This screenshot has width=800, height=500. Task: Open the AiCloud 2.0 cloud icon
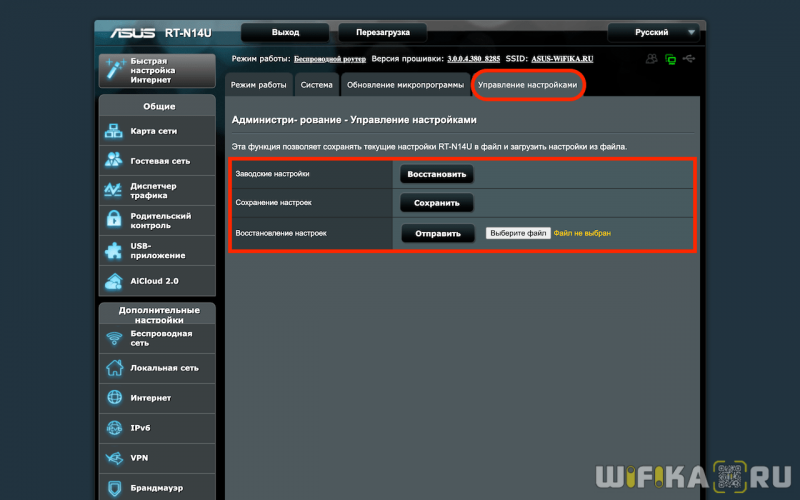pos(113,281)
